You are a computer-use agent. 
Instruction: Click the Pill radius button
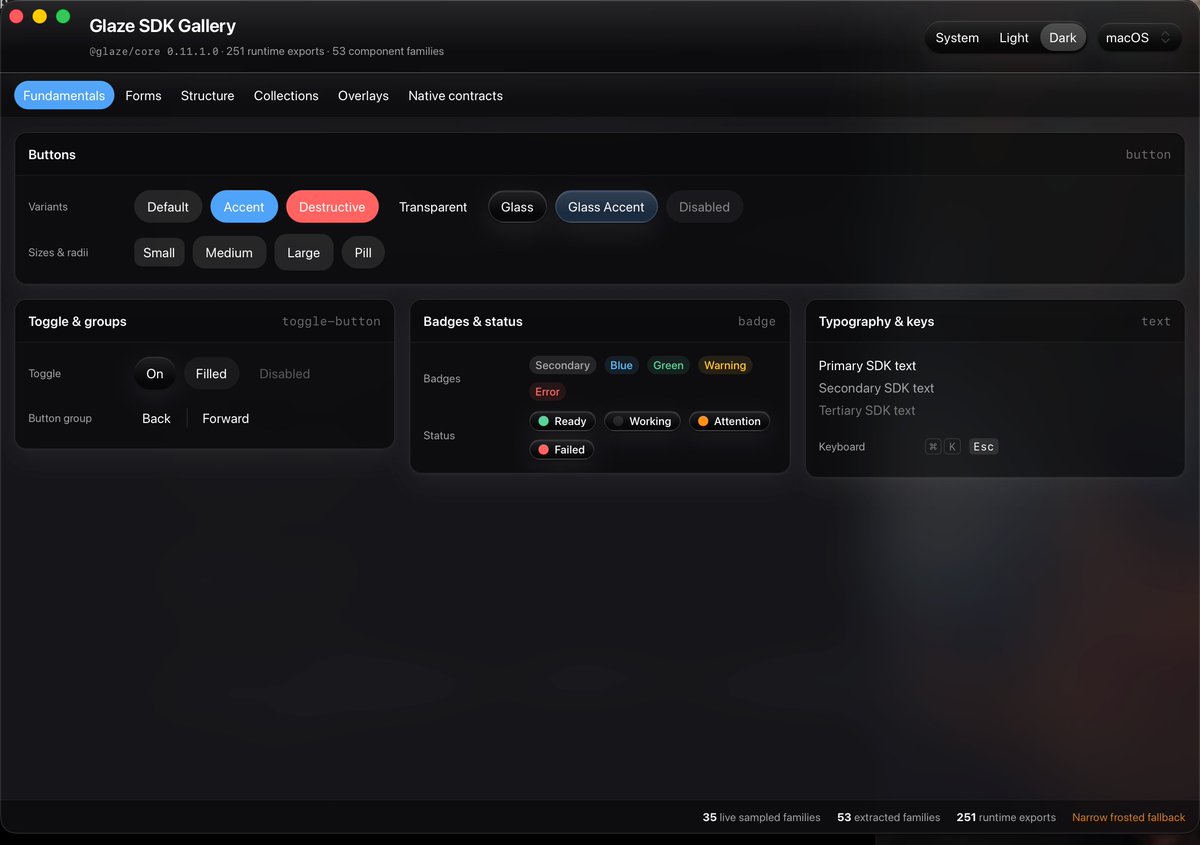pyautogui.click(x=363, y=253)
